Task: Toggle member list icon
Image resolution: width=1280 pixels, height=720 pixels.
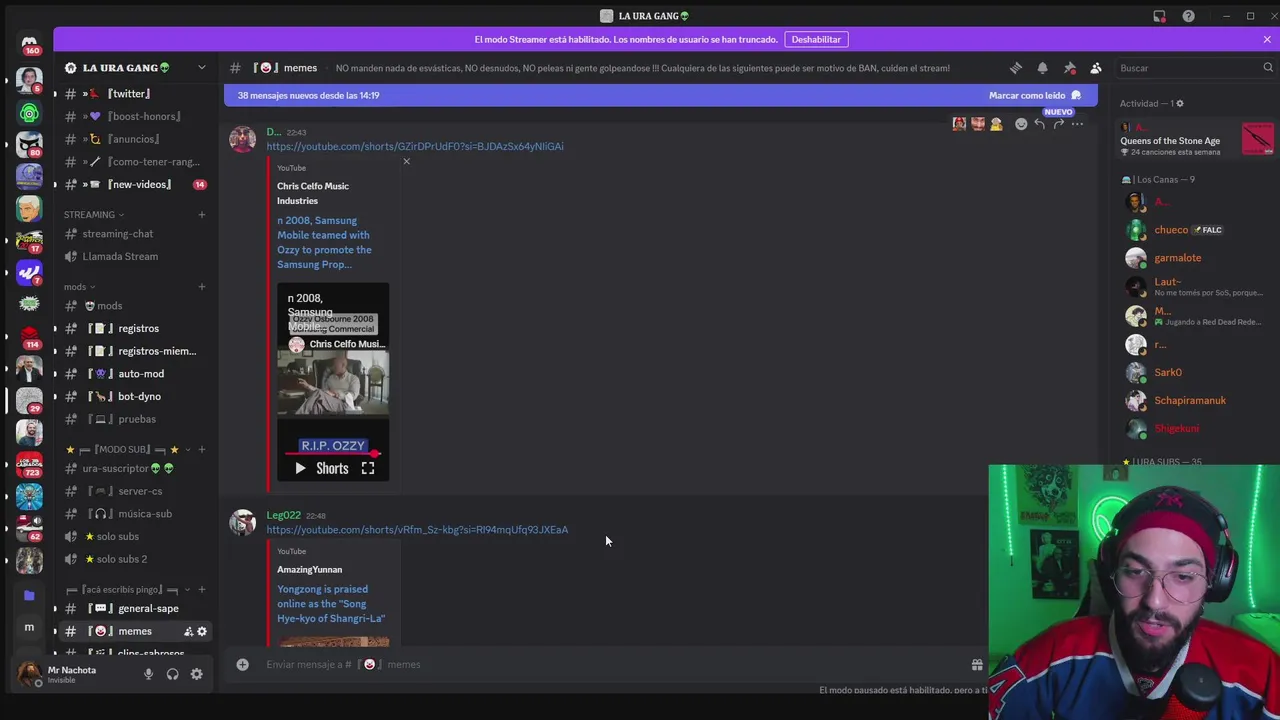Action: 1096,68
